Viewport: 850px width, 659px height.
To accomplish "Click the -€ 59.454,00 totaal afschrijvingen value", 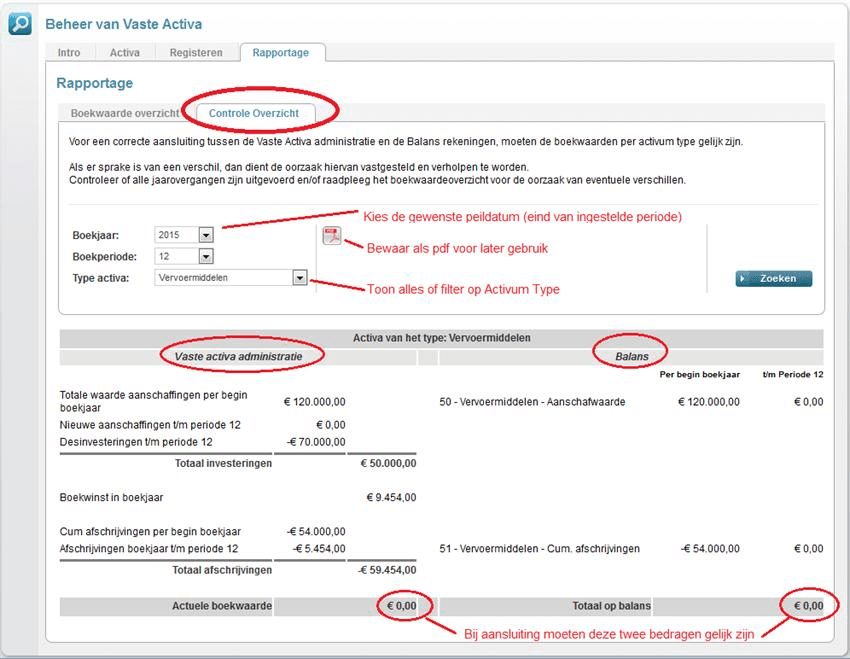I will tap(387, 570).
